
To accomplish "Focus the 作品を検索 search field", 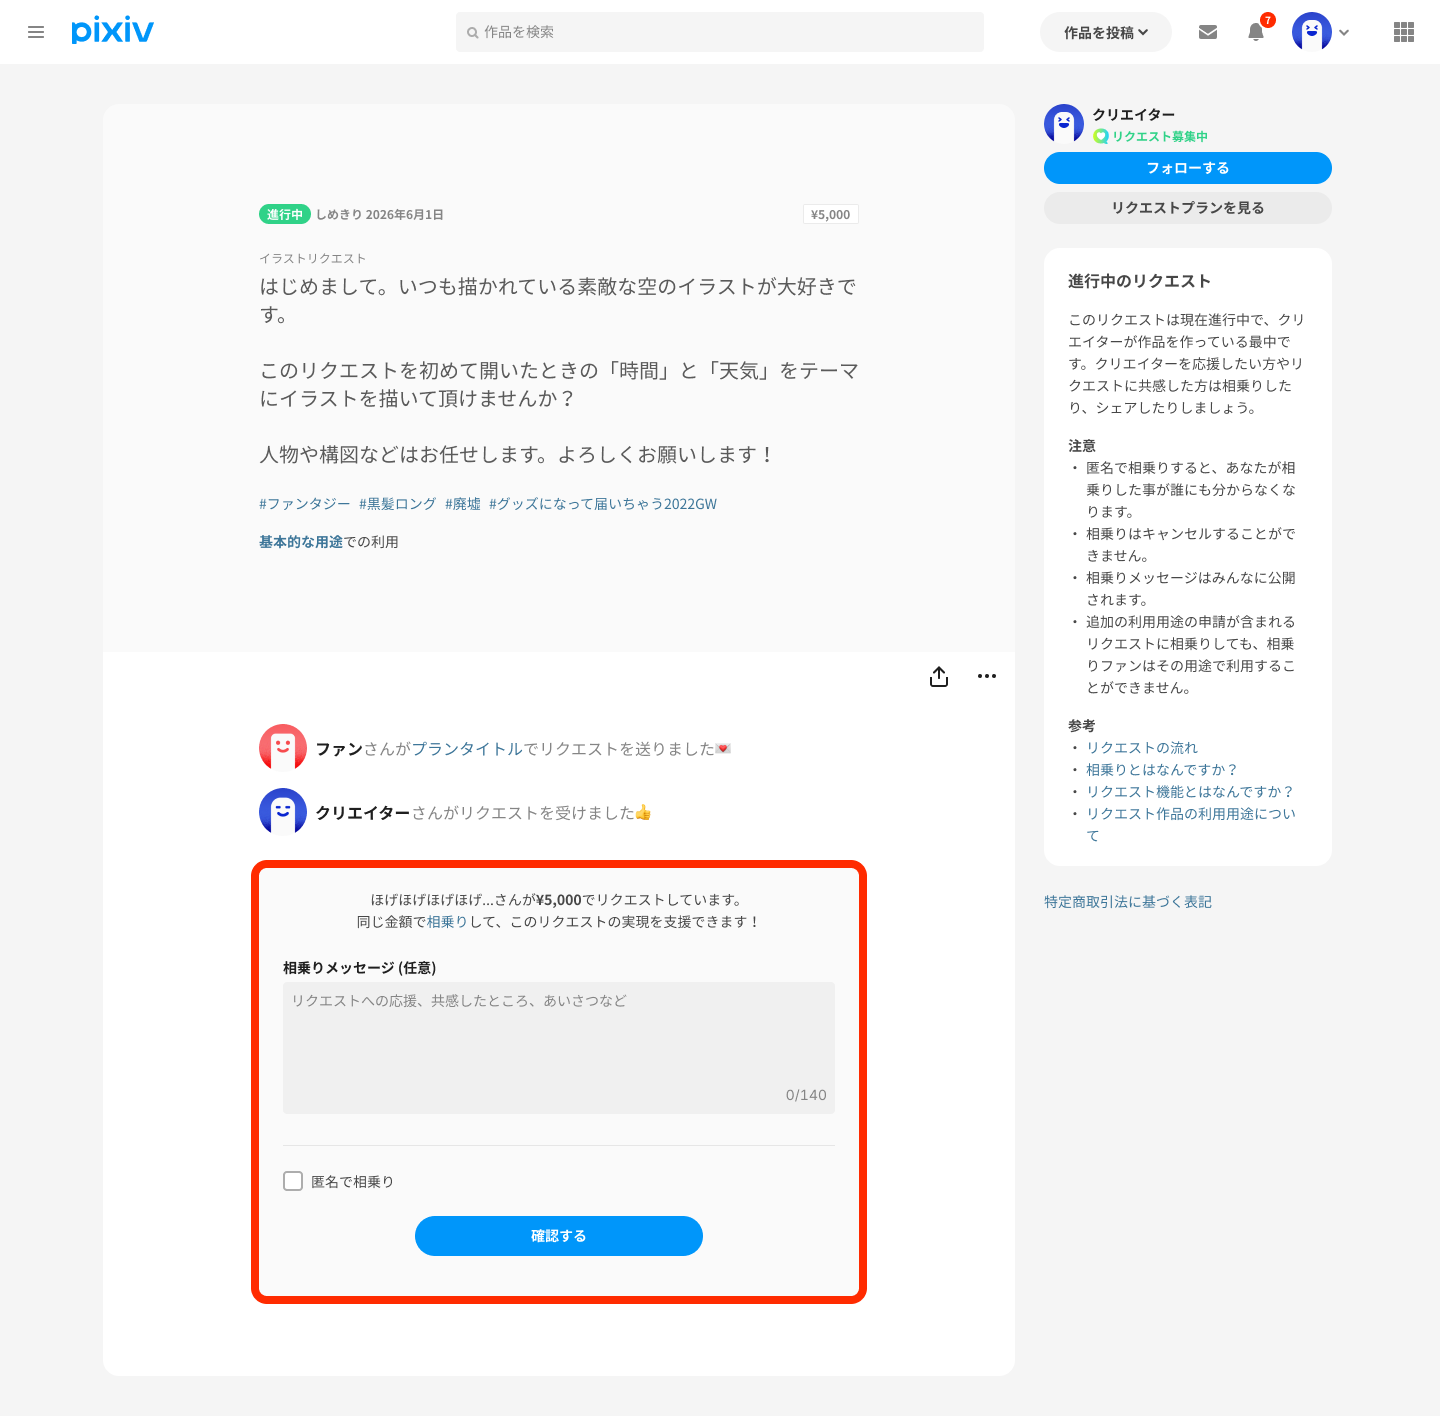I will click(720, 32).
